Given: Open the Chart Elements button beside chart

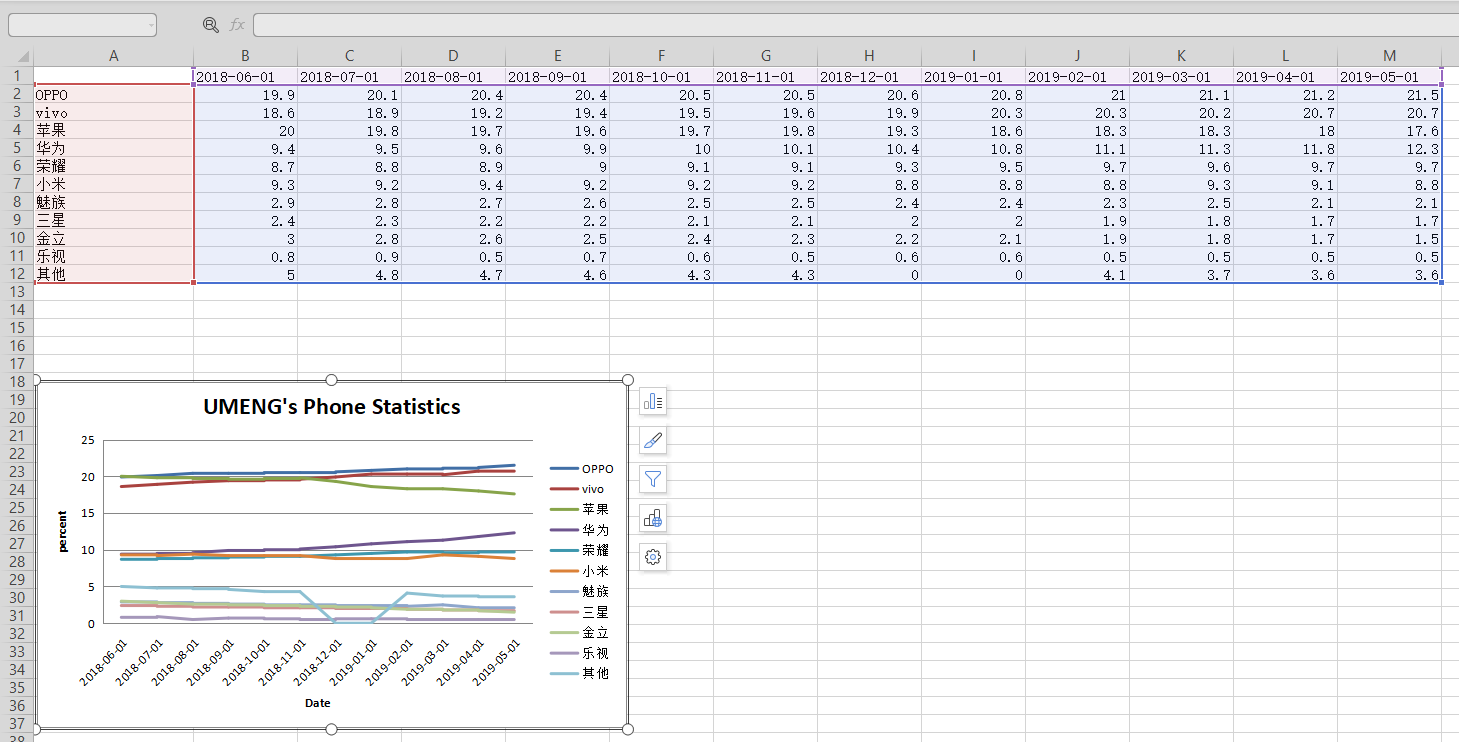Looking at the screenshot, I should coord(654,402).
